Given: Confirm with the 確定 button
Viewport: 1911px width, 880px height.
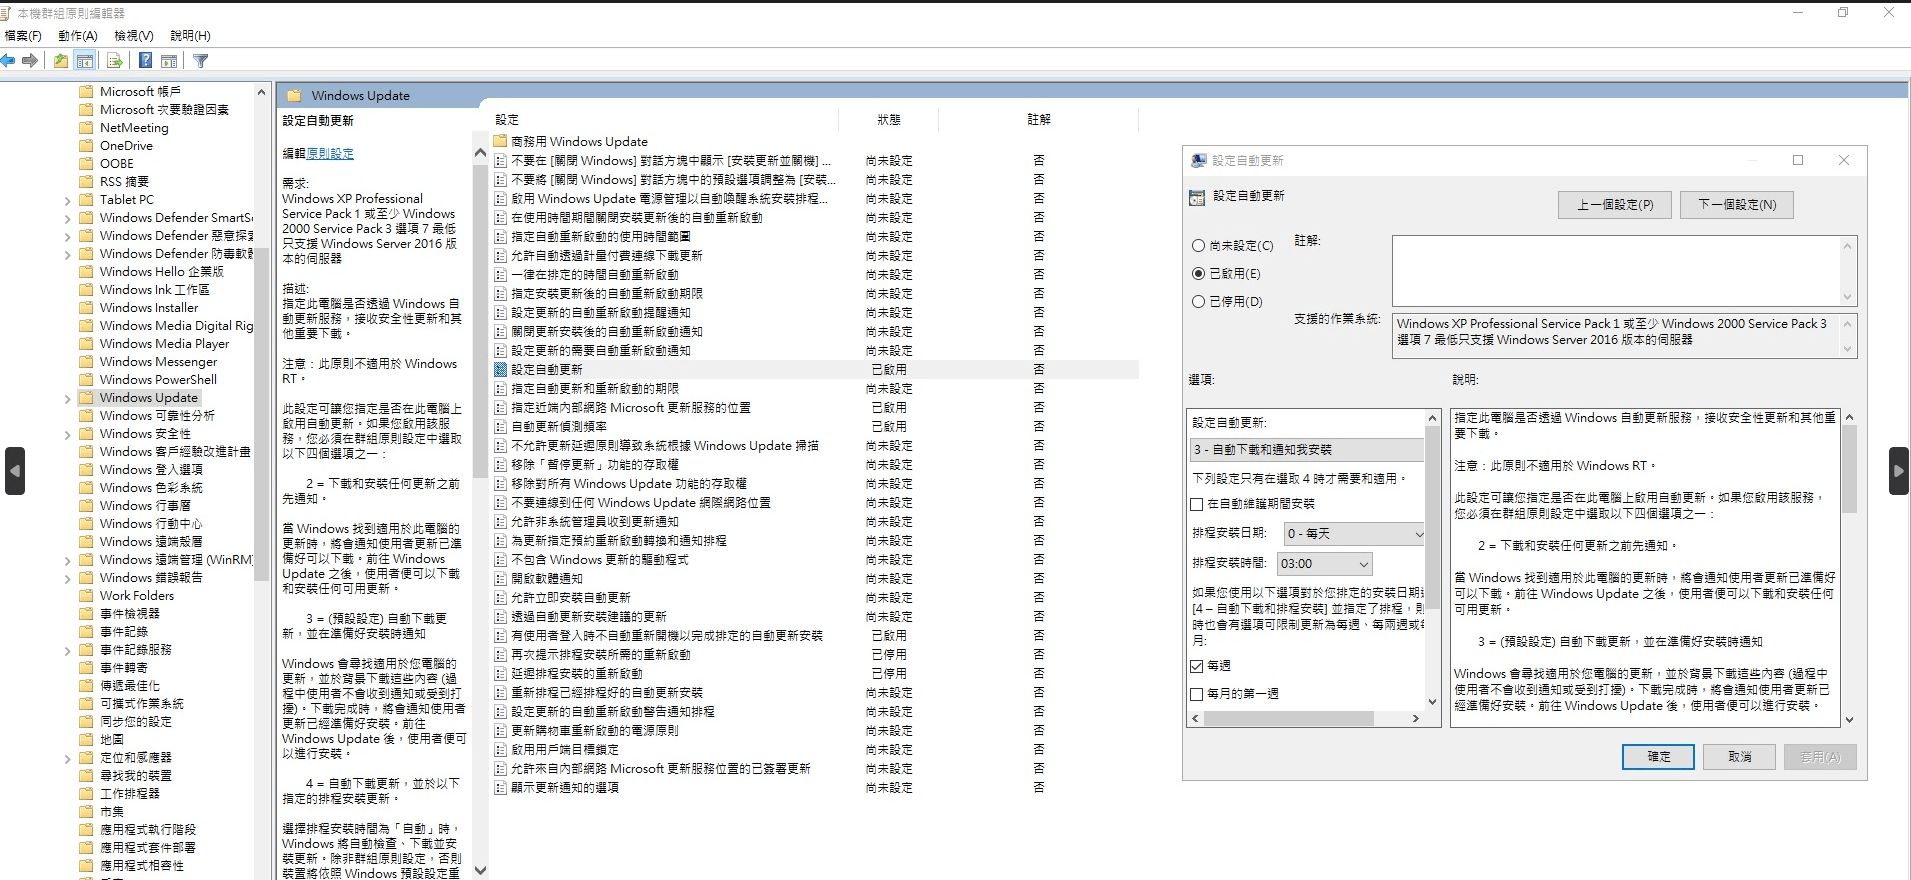Looking at the screenshot, I should click(1658, 757).
